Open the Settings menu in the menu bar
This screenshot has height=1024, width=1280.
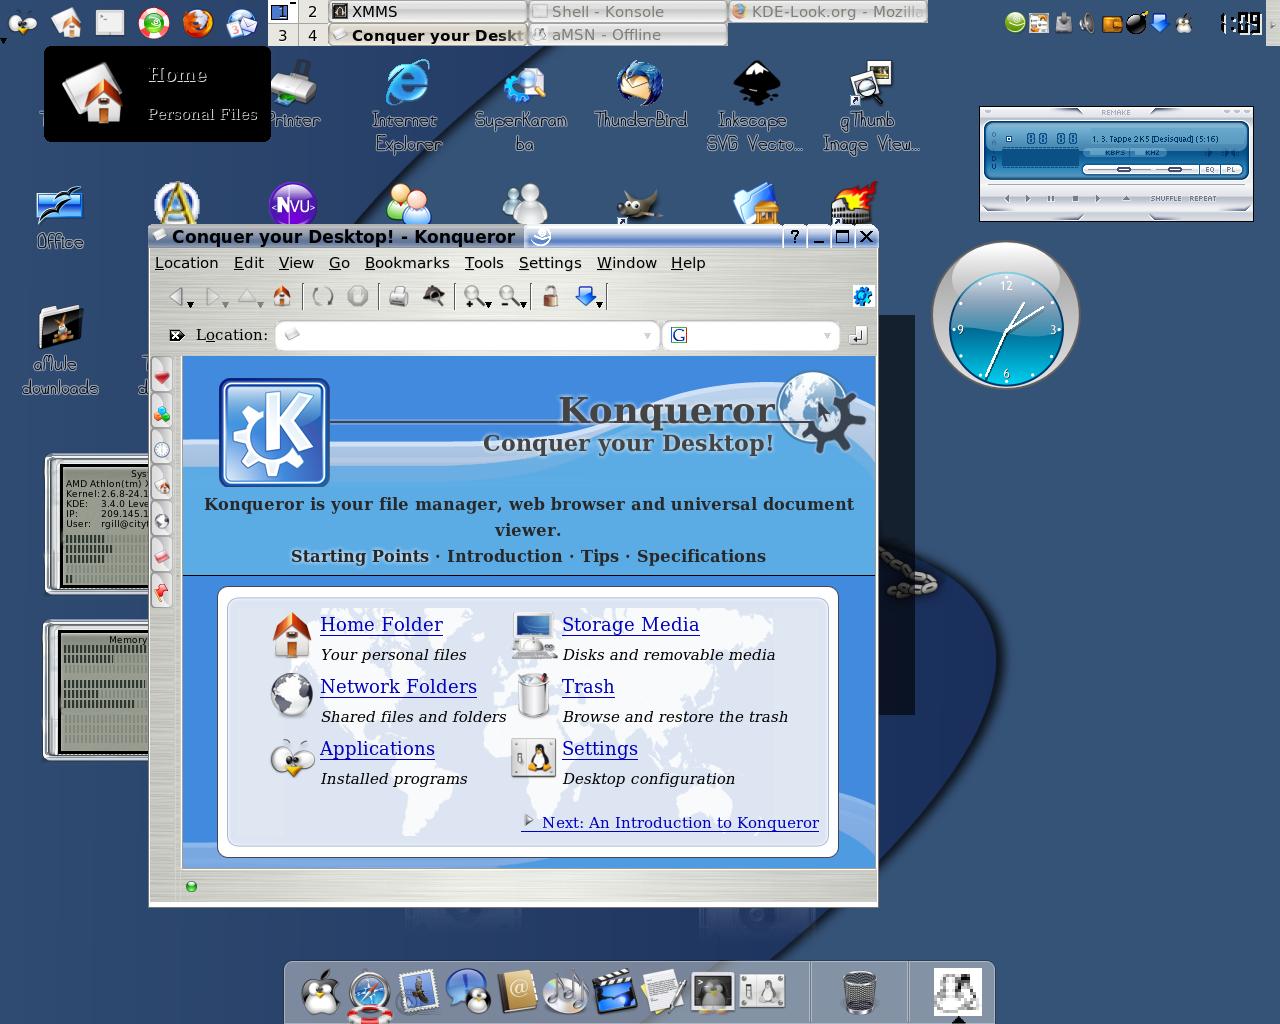(550, 263)
